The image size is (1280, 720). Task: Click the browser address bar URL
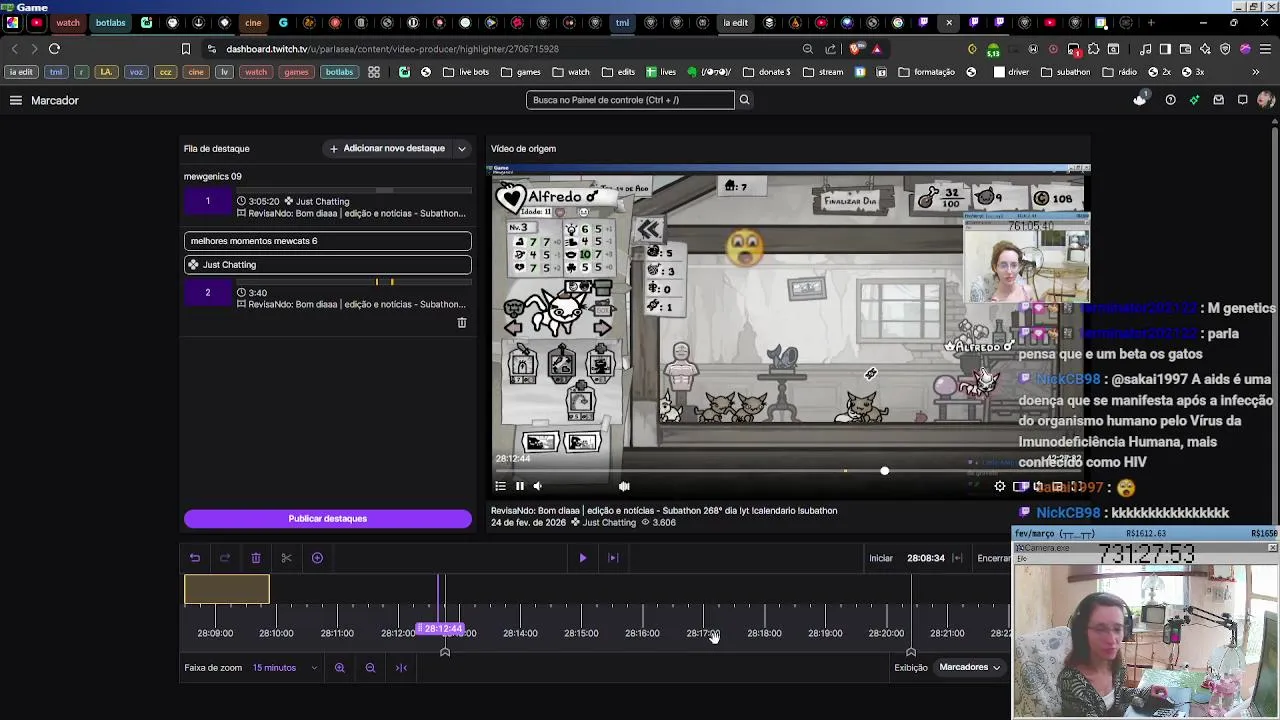click(392, 48)
